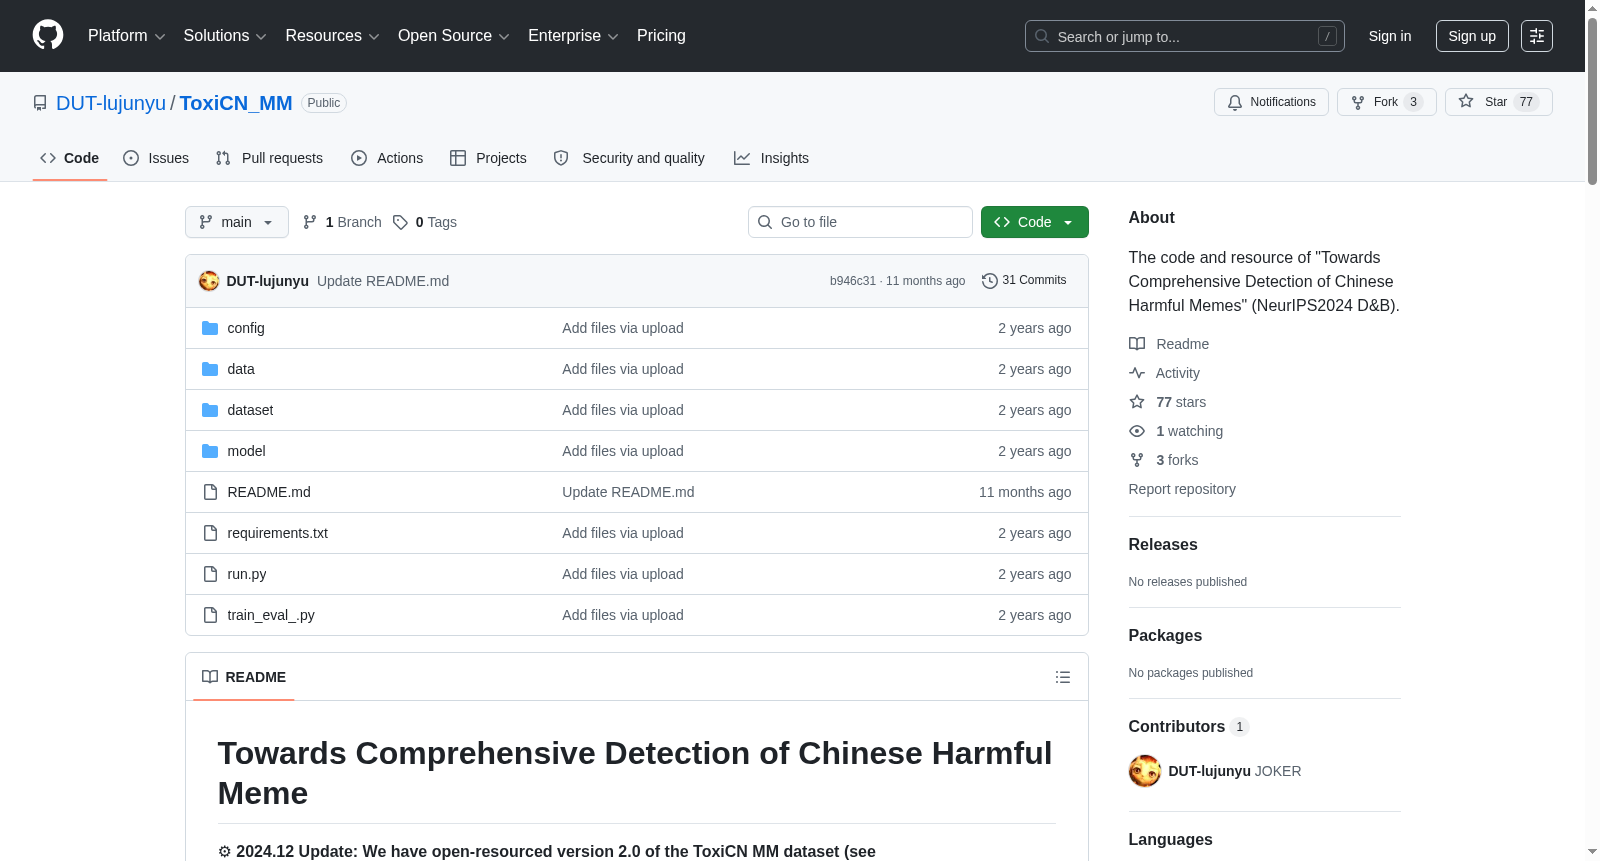Viewport: 1600px width, 861px height.
Task: Click the train_eval_.py file icon
Action: click(x=210, y=615)
